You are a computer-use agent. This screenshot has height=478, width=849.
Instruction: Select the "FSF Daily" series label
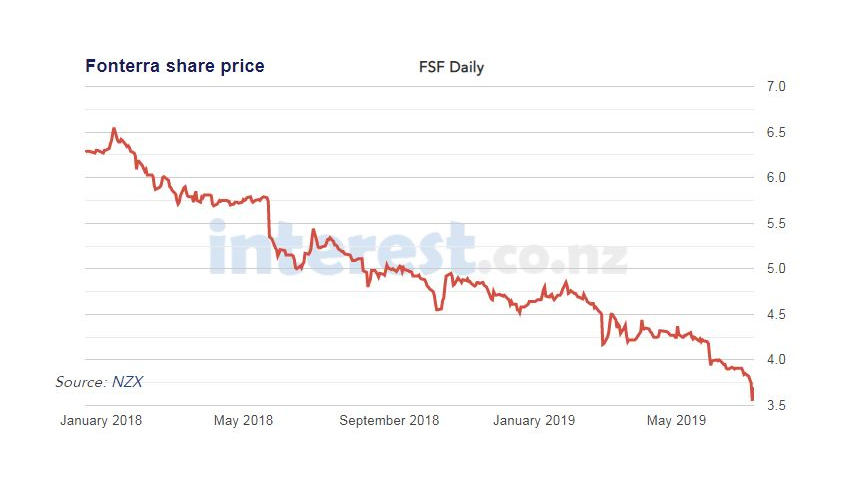(451, 67)
